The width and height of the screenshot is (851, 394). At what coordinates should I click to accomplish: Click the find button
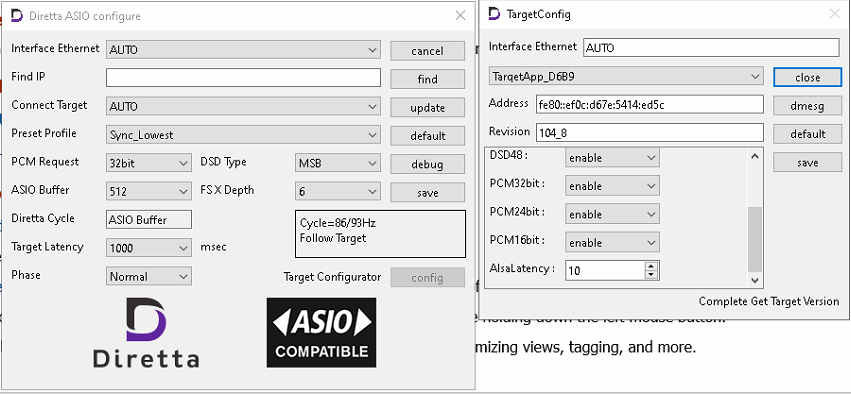click(x=428, y=79)
